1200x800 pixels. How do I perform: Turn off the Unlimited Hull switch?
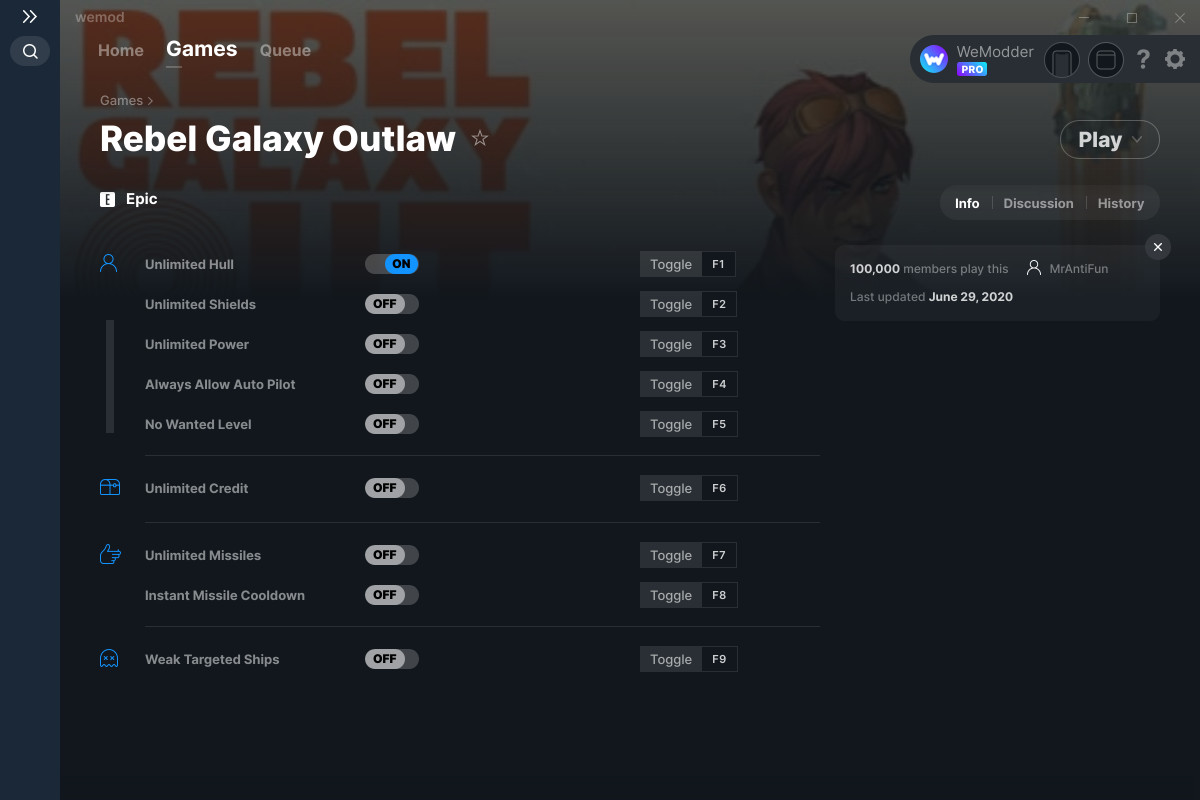(x=391, y=263)
